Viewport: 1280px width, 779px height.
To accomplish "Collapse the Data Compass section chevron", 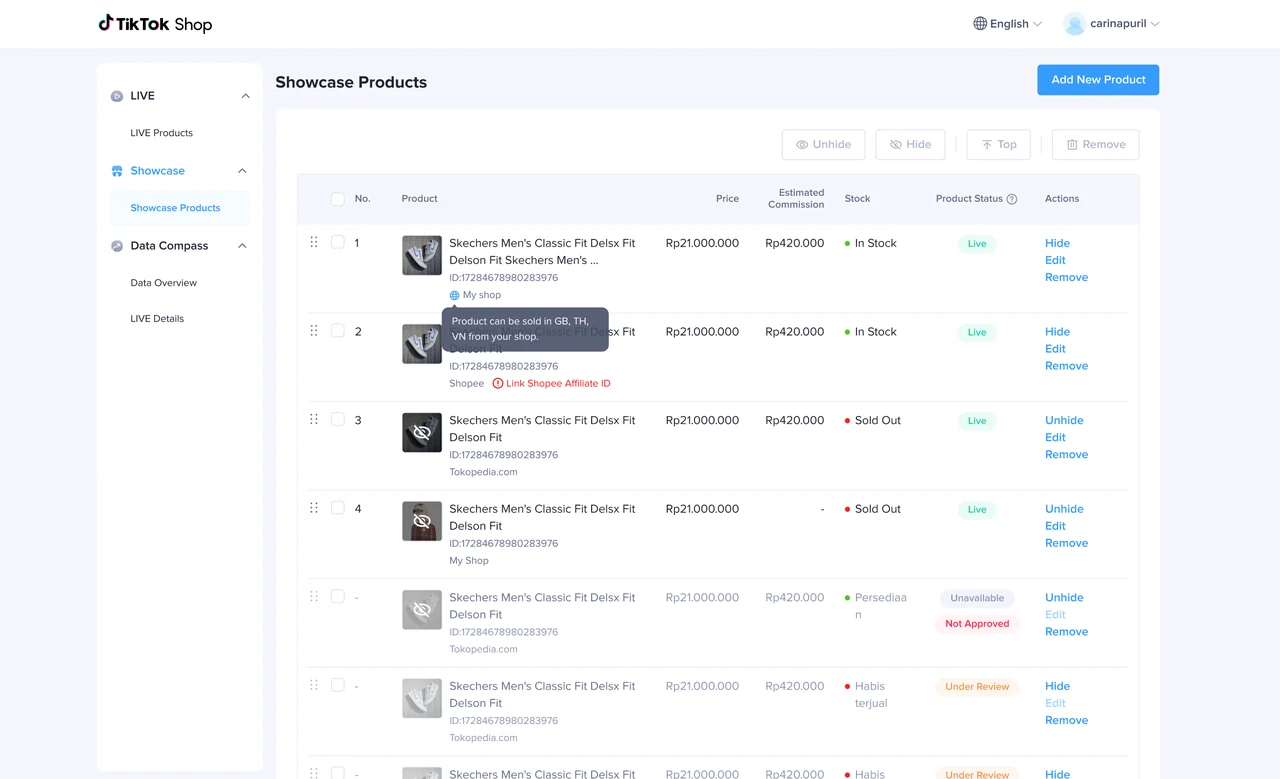I will point(243,246).
